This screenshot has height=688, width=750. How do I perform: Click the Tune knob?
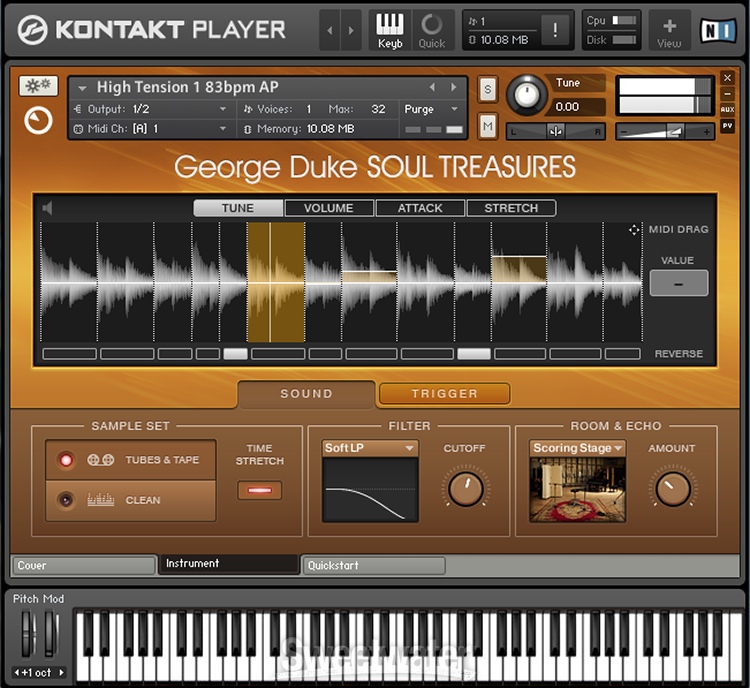tap(526, 95)
